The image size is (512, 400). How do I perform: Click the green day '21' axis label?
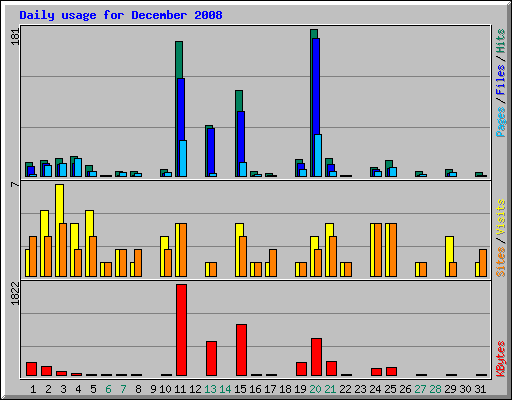pos(330,389)
